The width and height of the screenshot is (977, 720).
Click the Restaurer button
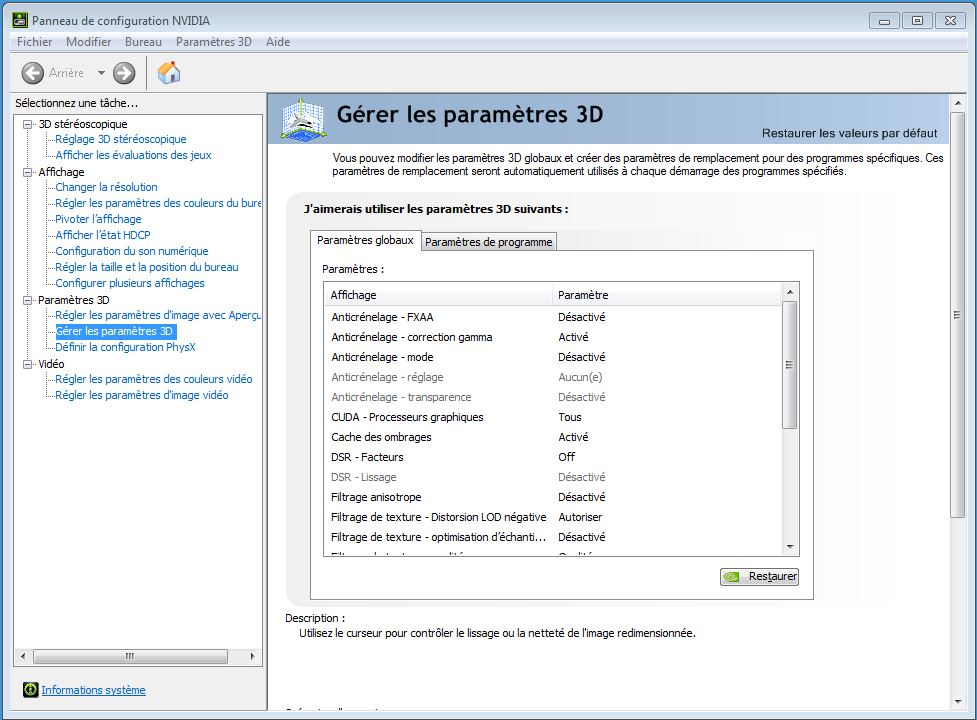759,577
